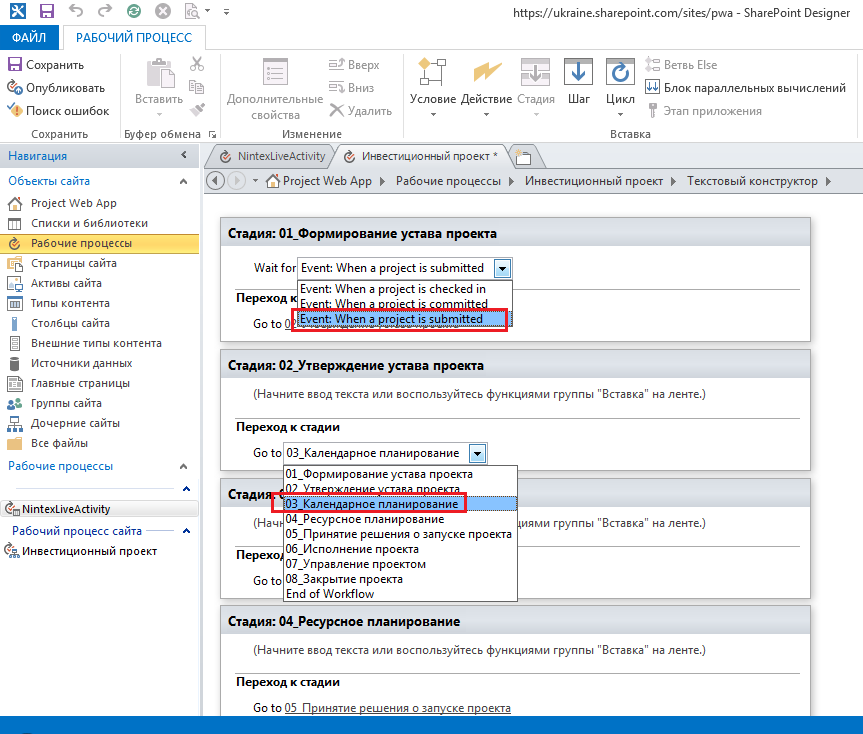Click the Вставить paste icon
Image resolution: width=863 pixels, height=734 pixels.
point(160,73)
